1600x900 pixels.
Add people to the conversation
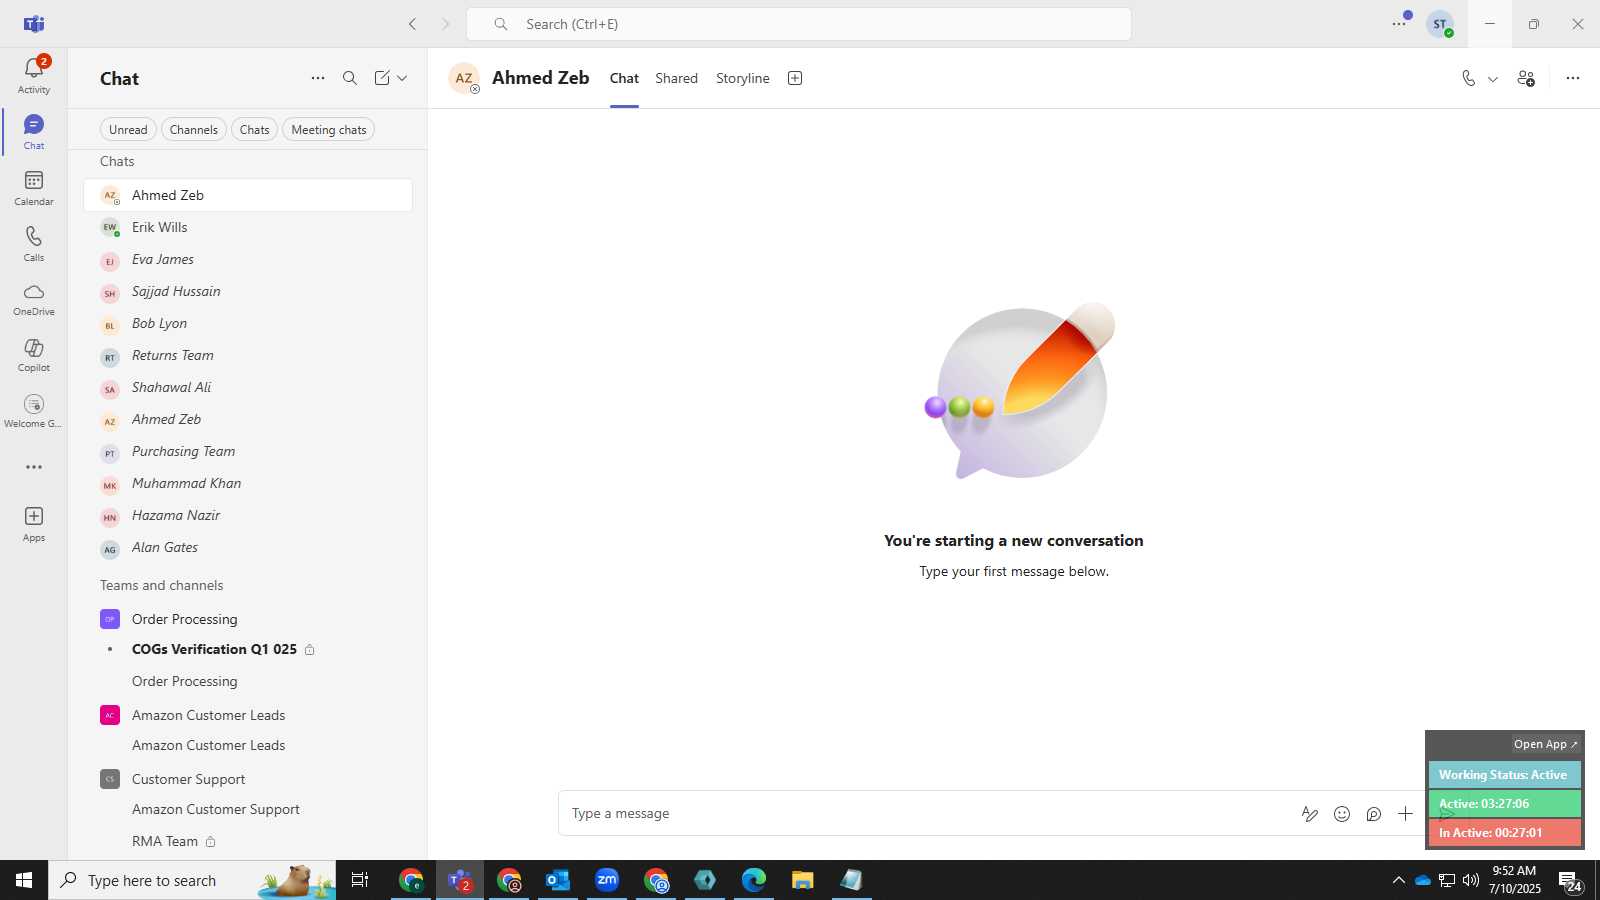(1526, 78)
